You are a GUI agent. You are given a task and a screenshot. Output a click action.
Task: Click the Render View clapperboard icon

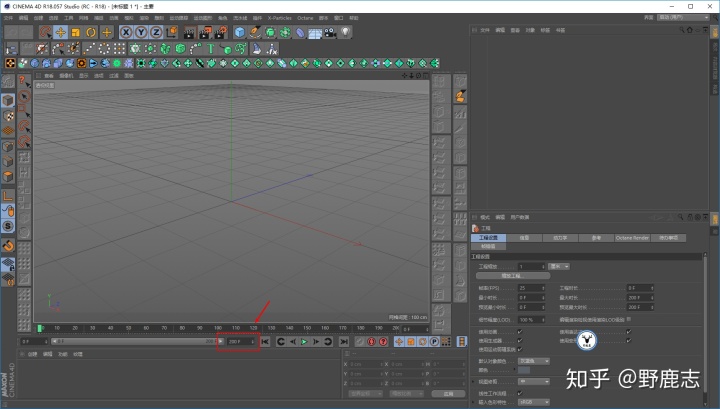coord(189,32)
